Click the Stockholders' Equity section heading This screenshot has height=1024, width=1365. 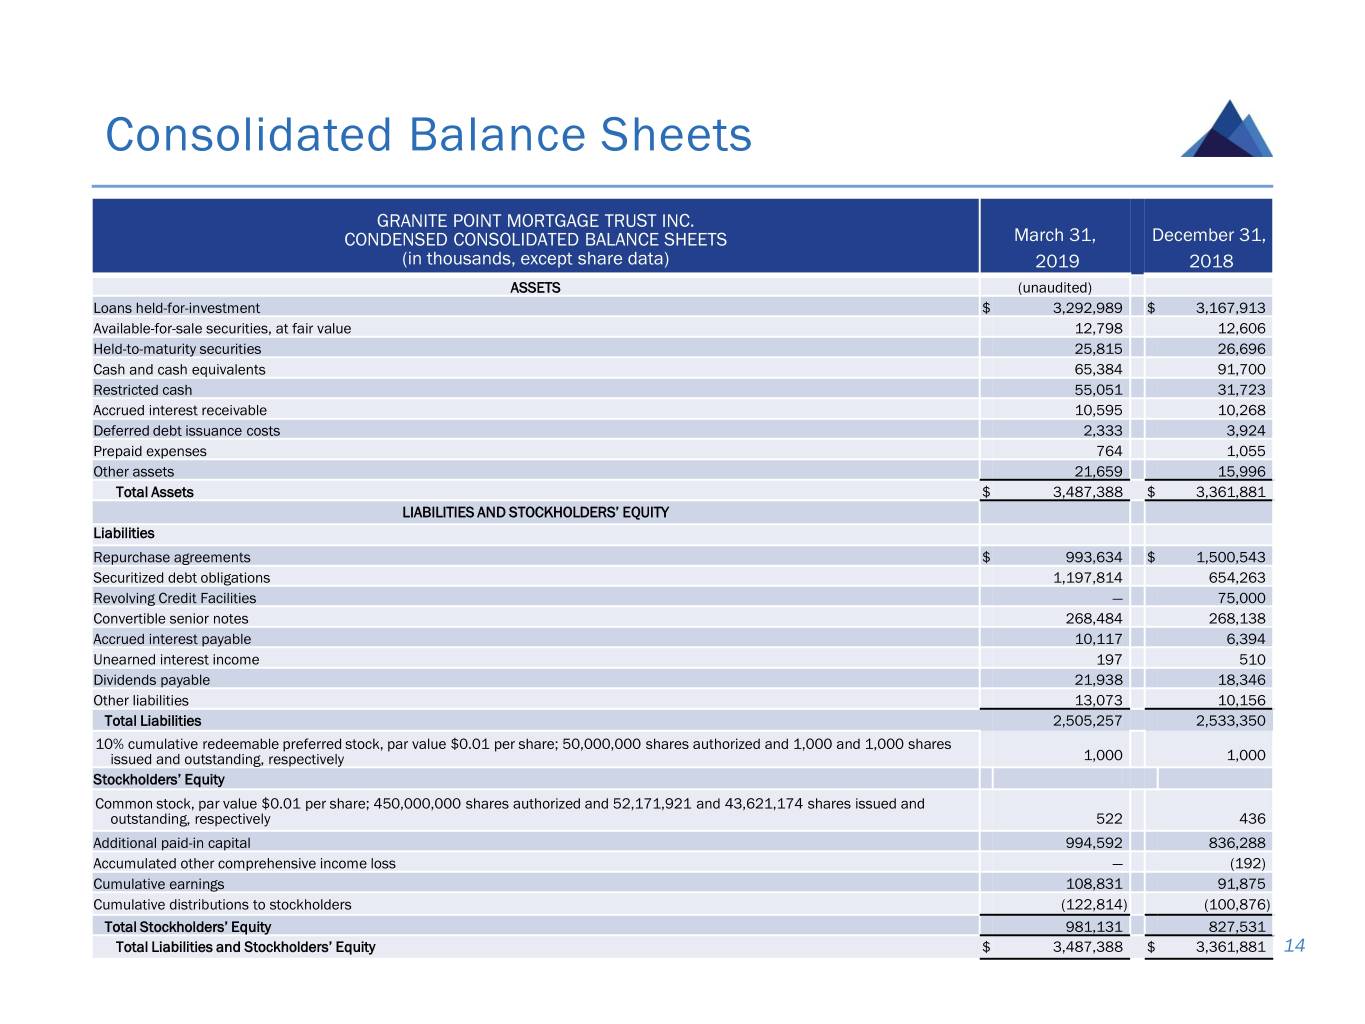pos(158,780)
